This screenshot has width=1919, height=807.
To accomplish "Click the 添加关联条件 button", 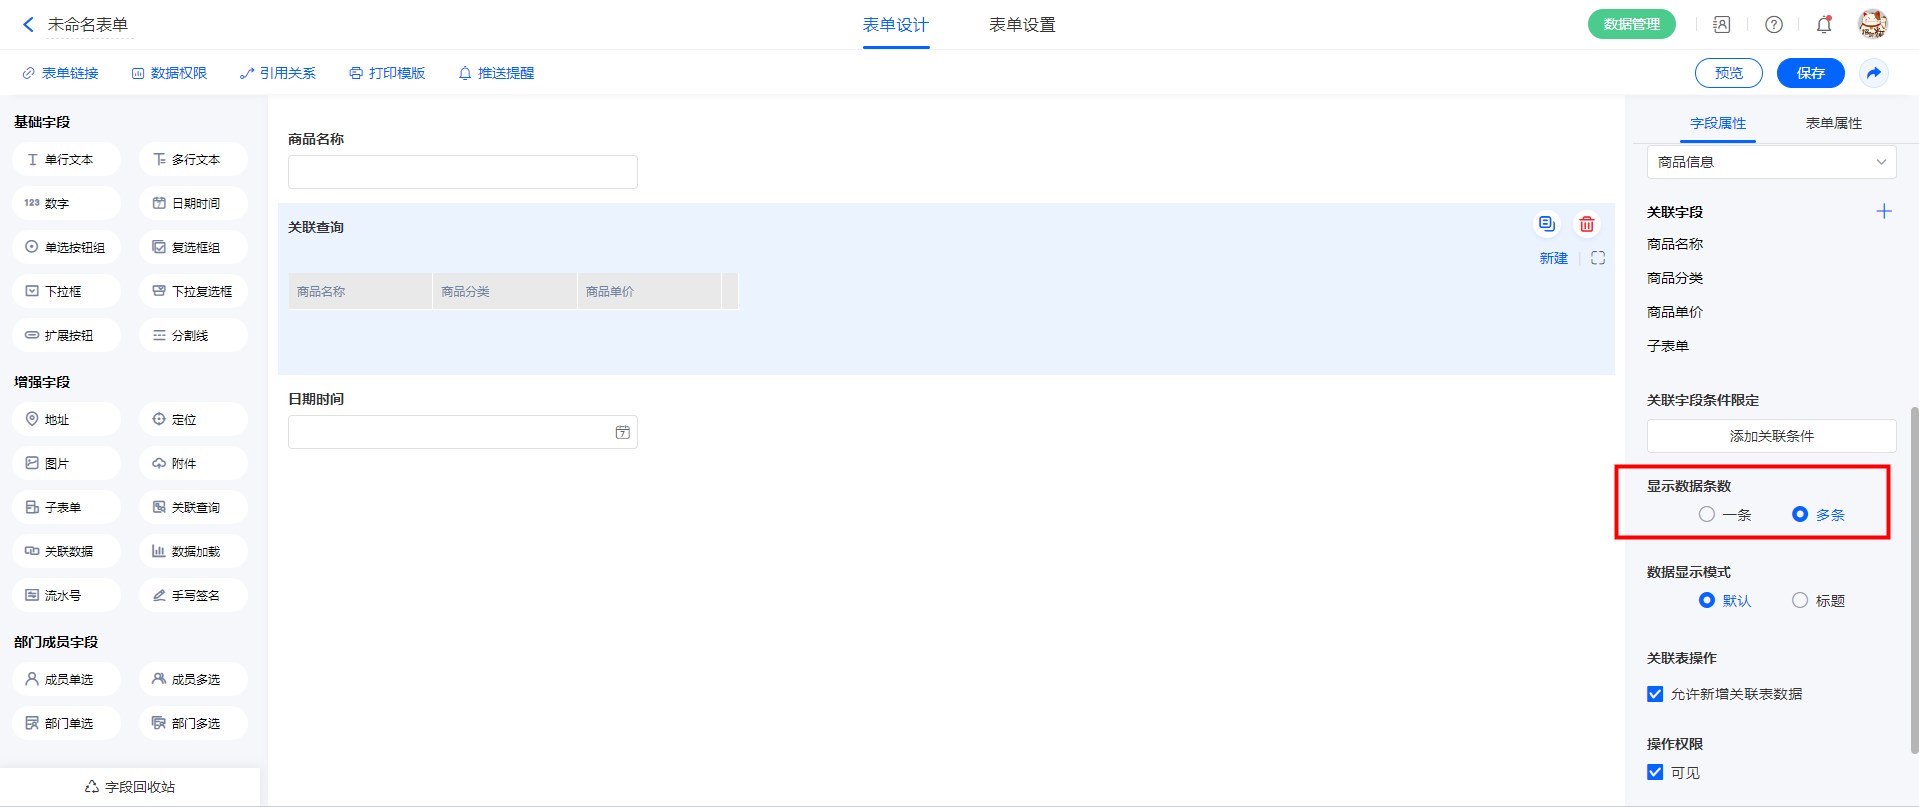I will click(x=1771, y=436).
